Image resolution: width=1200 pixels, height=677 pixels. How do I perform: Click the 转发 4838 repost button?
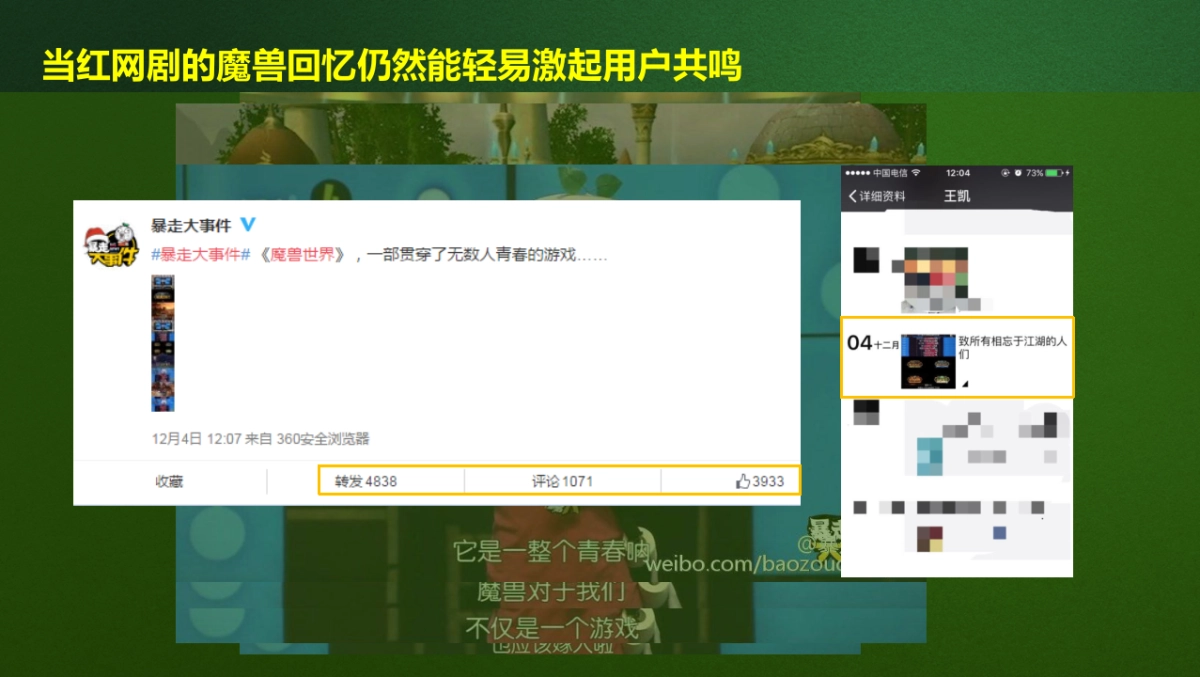(365, 481)
